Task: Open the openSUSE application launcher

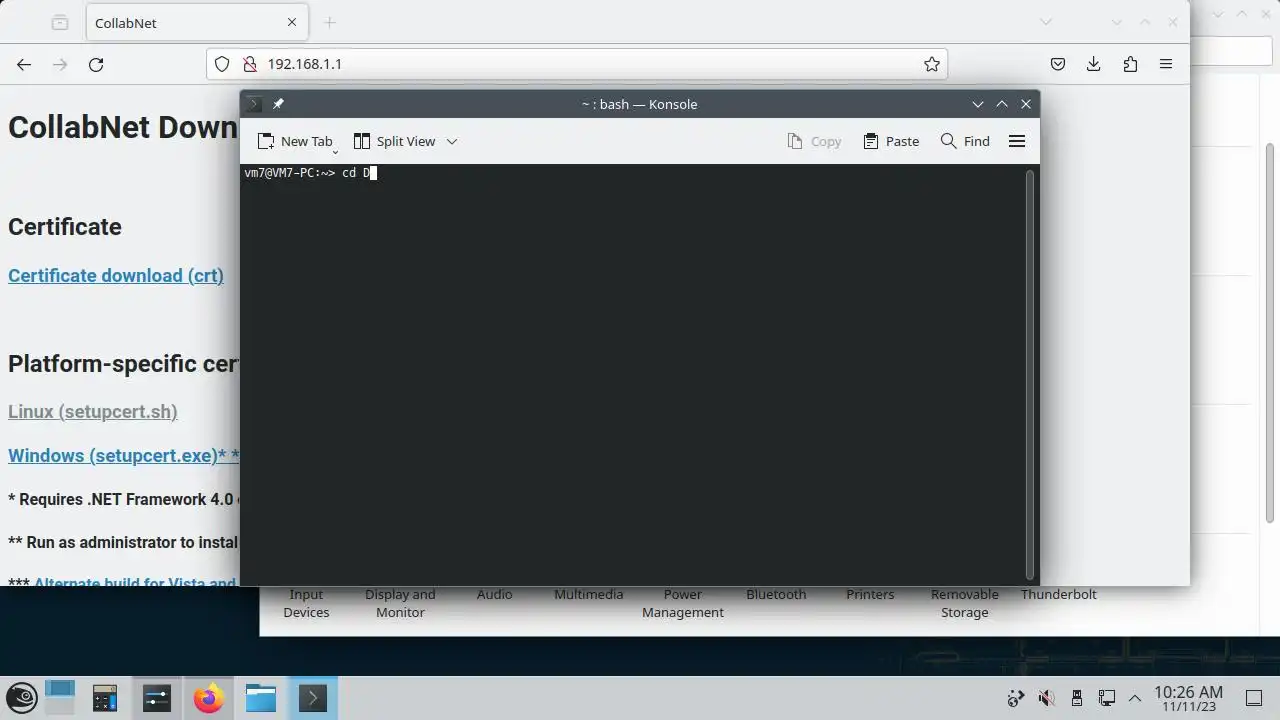Action: [22, 698]
